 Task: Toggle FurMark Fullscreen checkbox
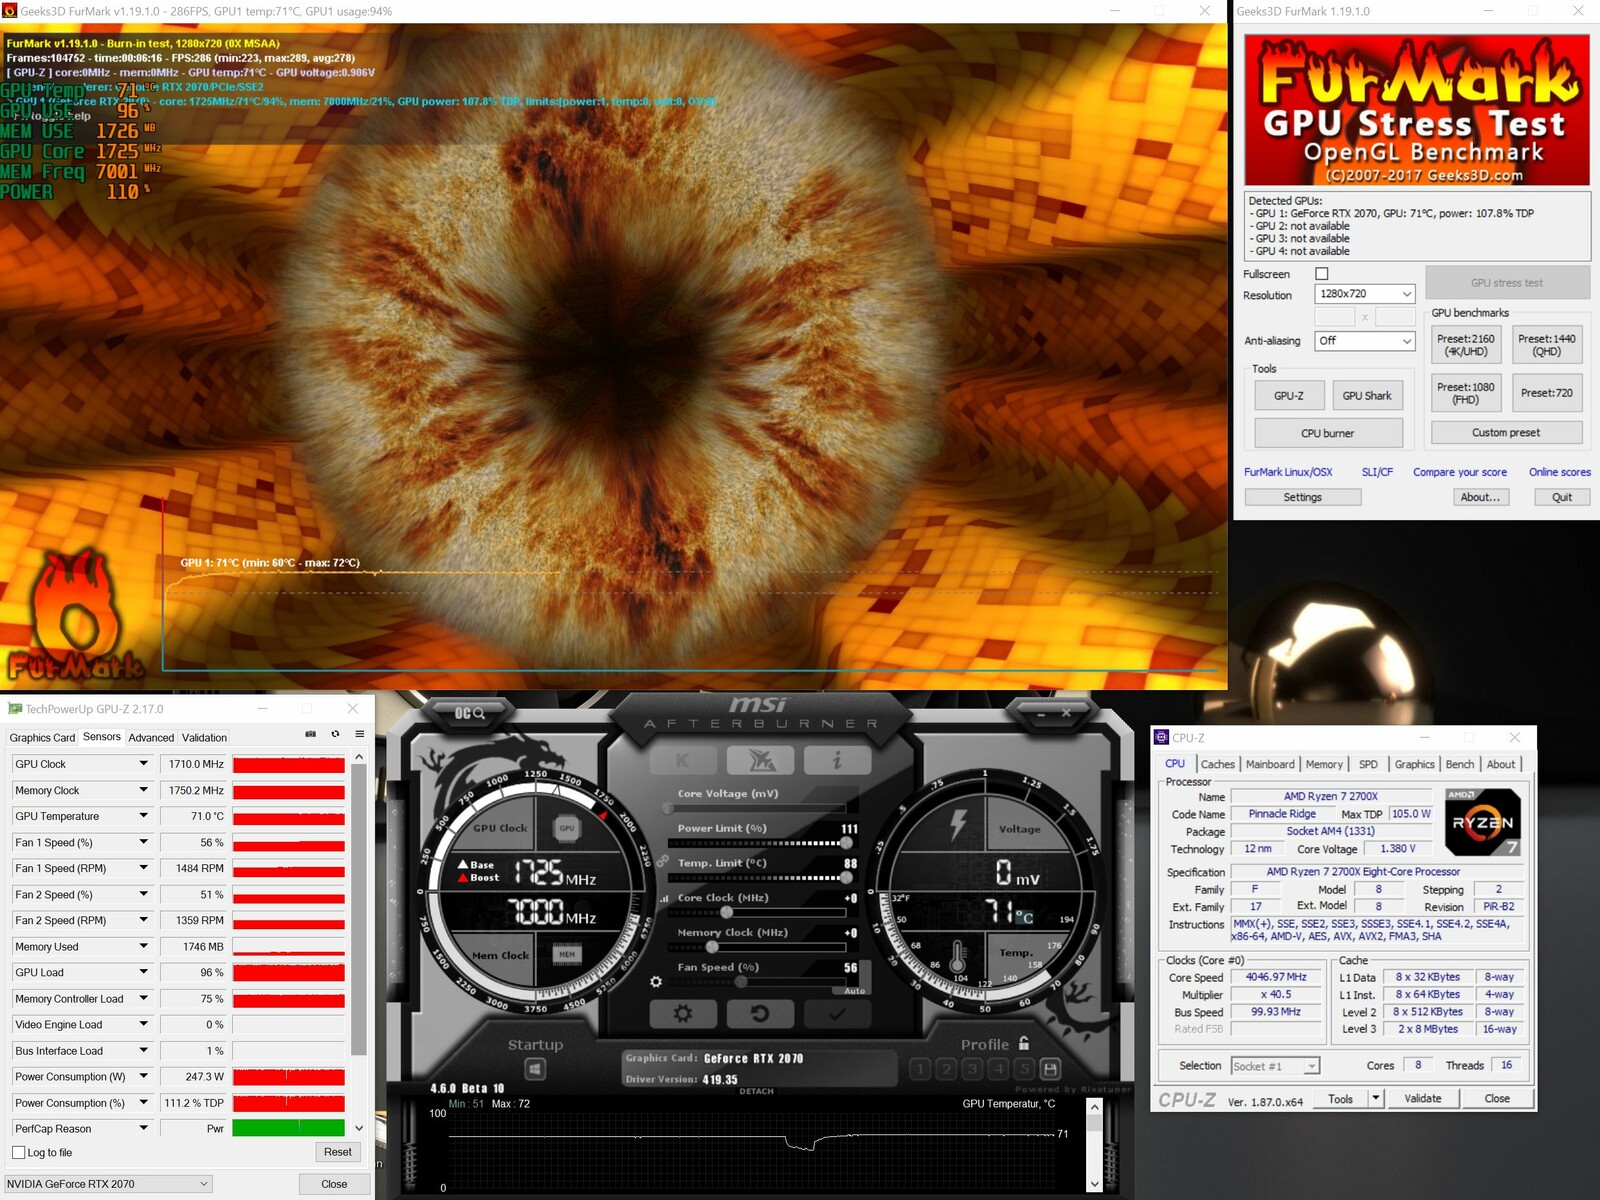click(1322, 273)
